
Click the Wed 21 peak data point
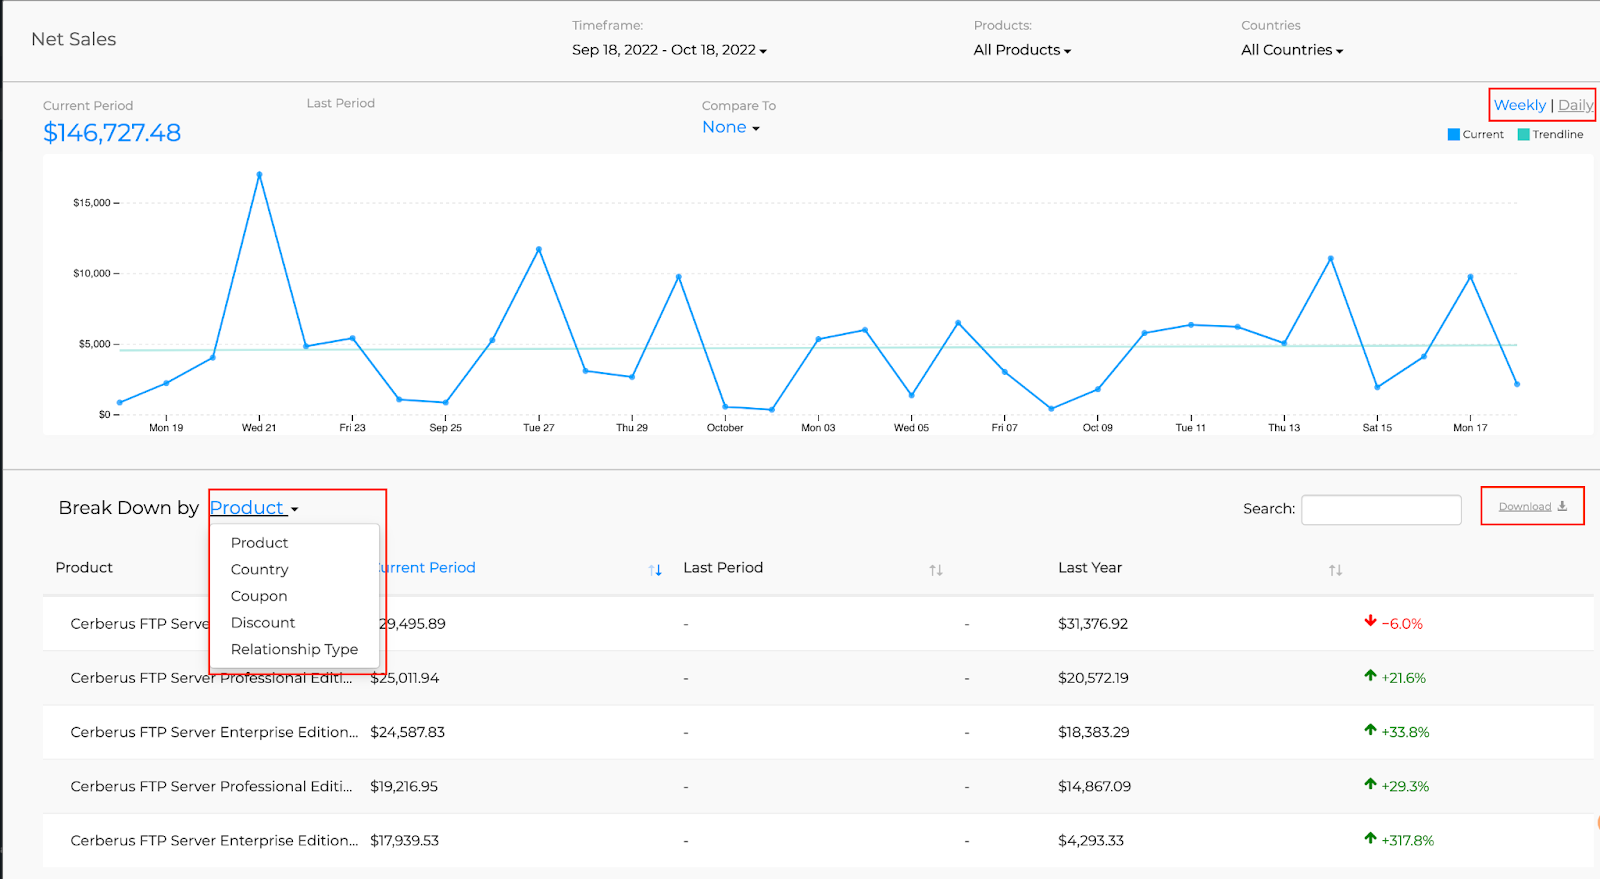259,174
